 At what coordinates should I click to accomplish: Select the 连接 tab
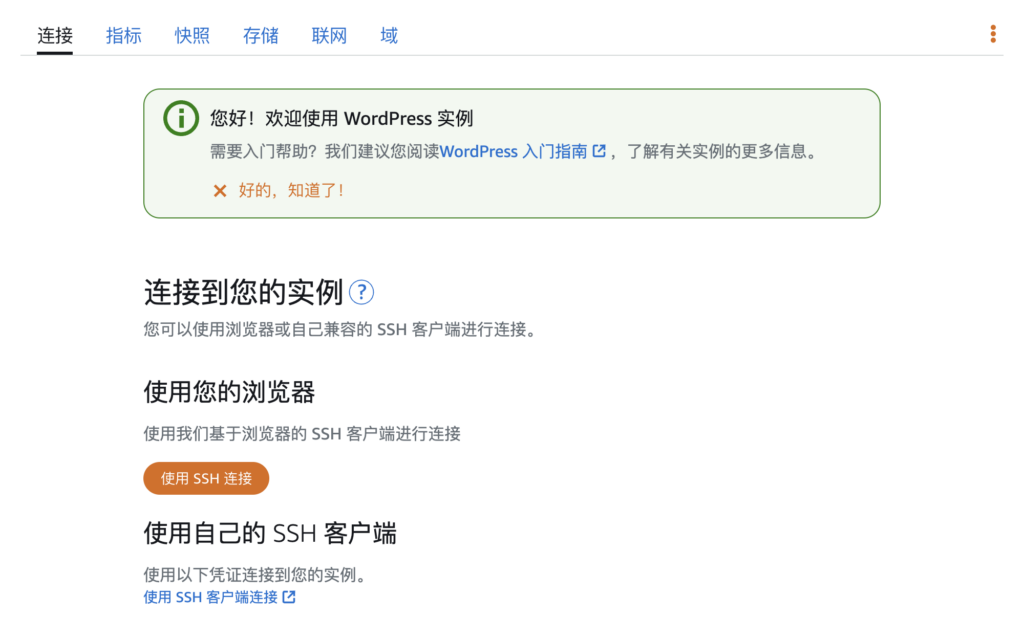(55, 35)
